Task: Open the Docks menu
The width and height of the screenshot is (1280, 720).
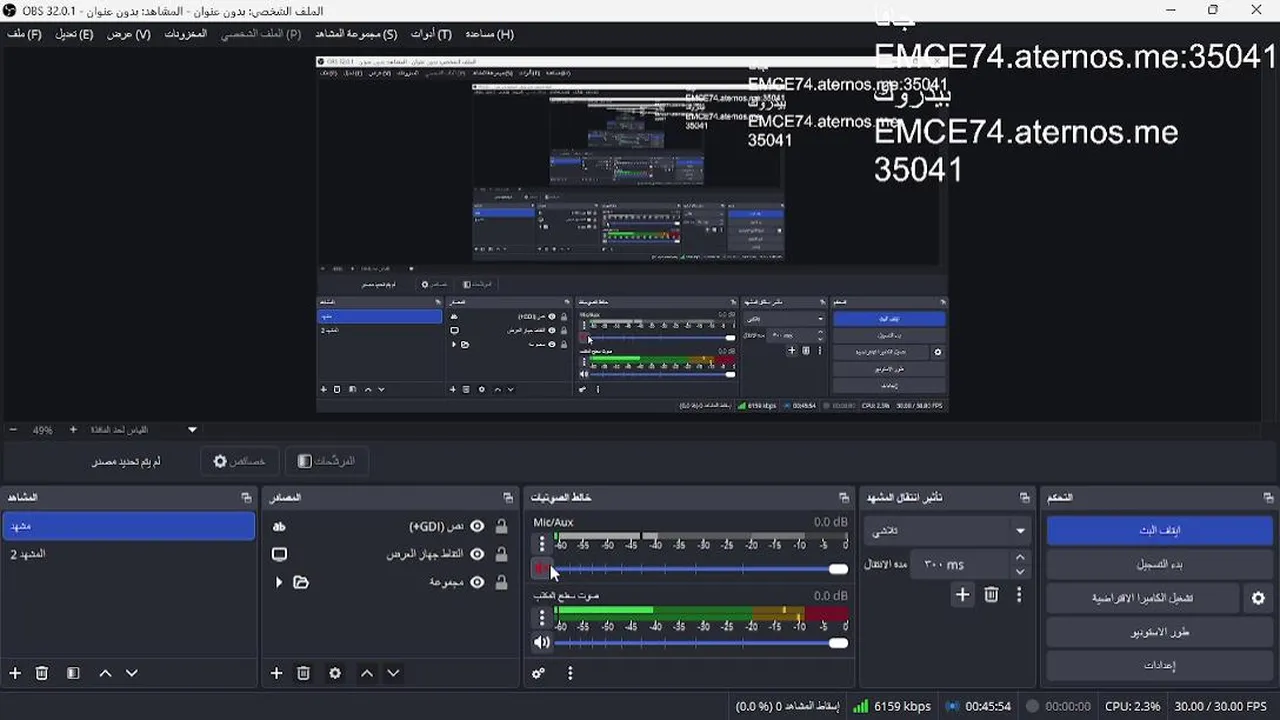Action: pyautogui.click(x=186, y=34)
